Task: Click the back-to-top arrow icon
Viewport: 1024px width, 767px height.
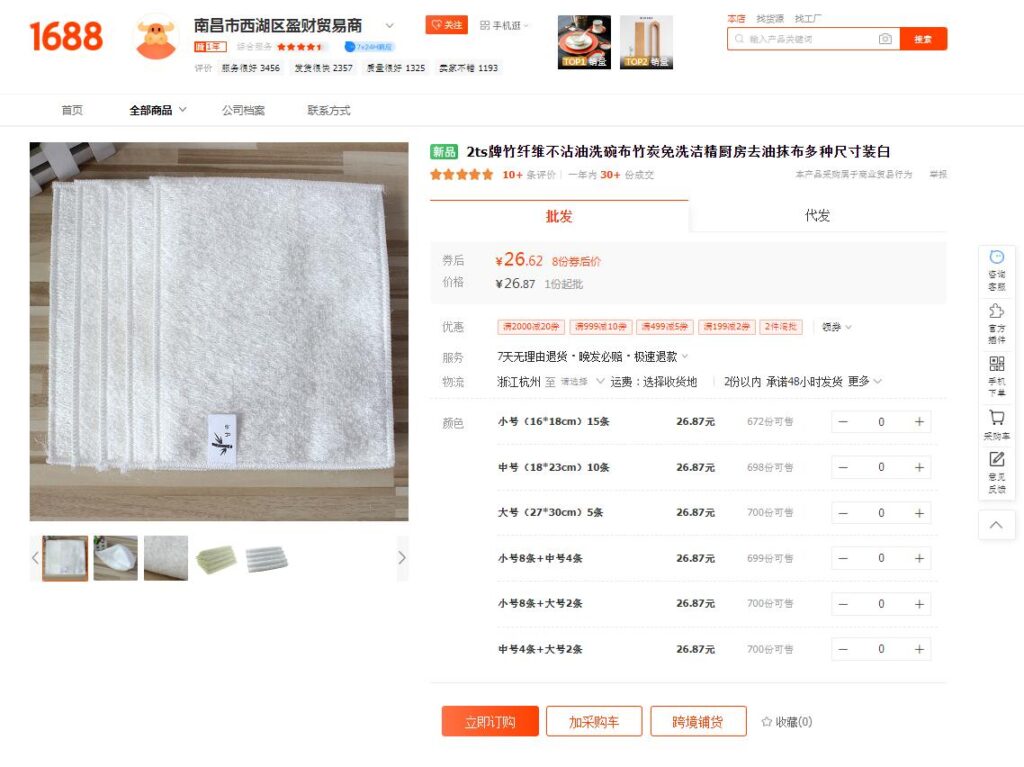Action: (x=996, y=525)
